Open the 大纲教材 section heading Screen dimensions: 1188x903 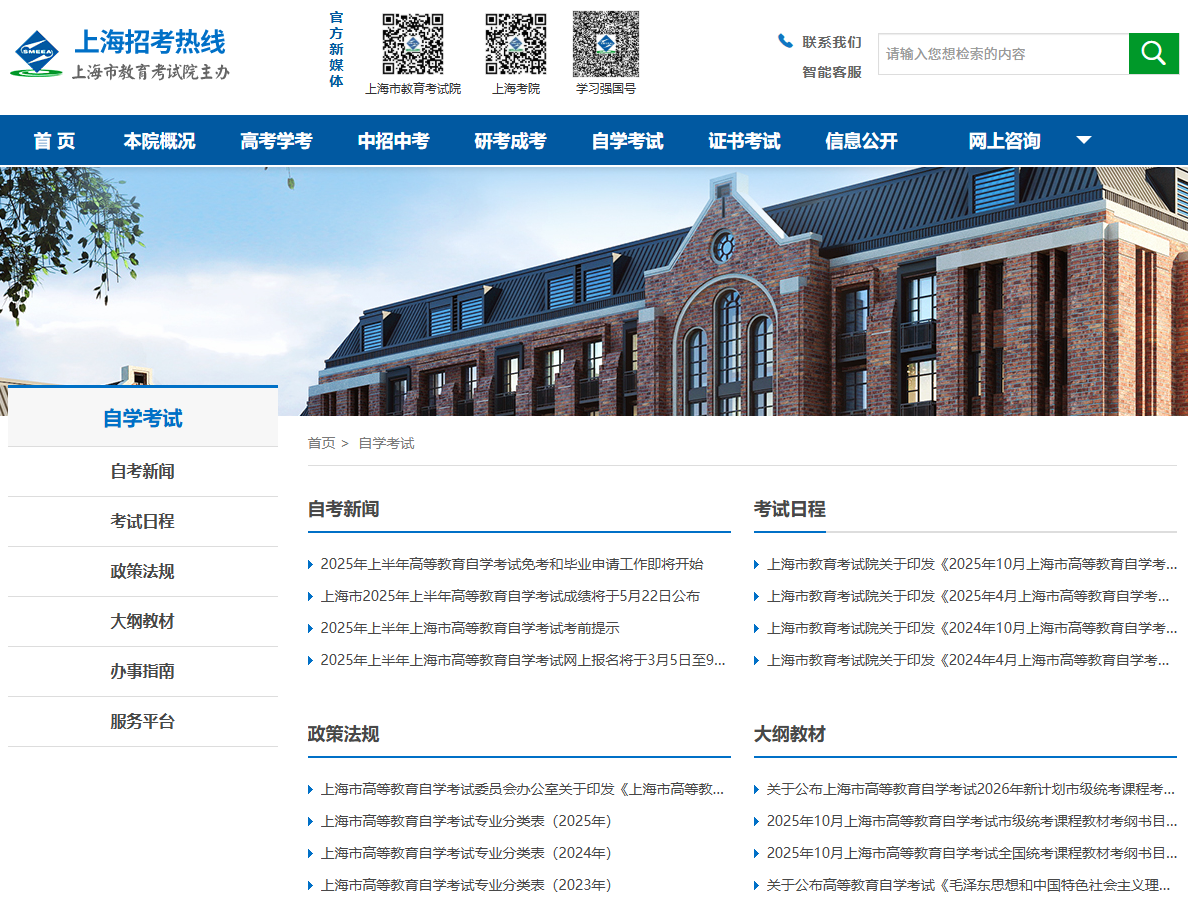[789, 734]
